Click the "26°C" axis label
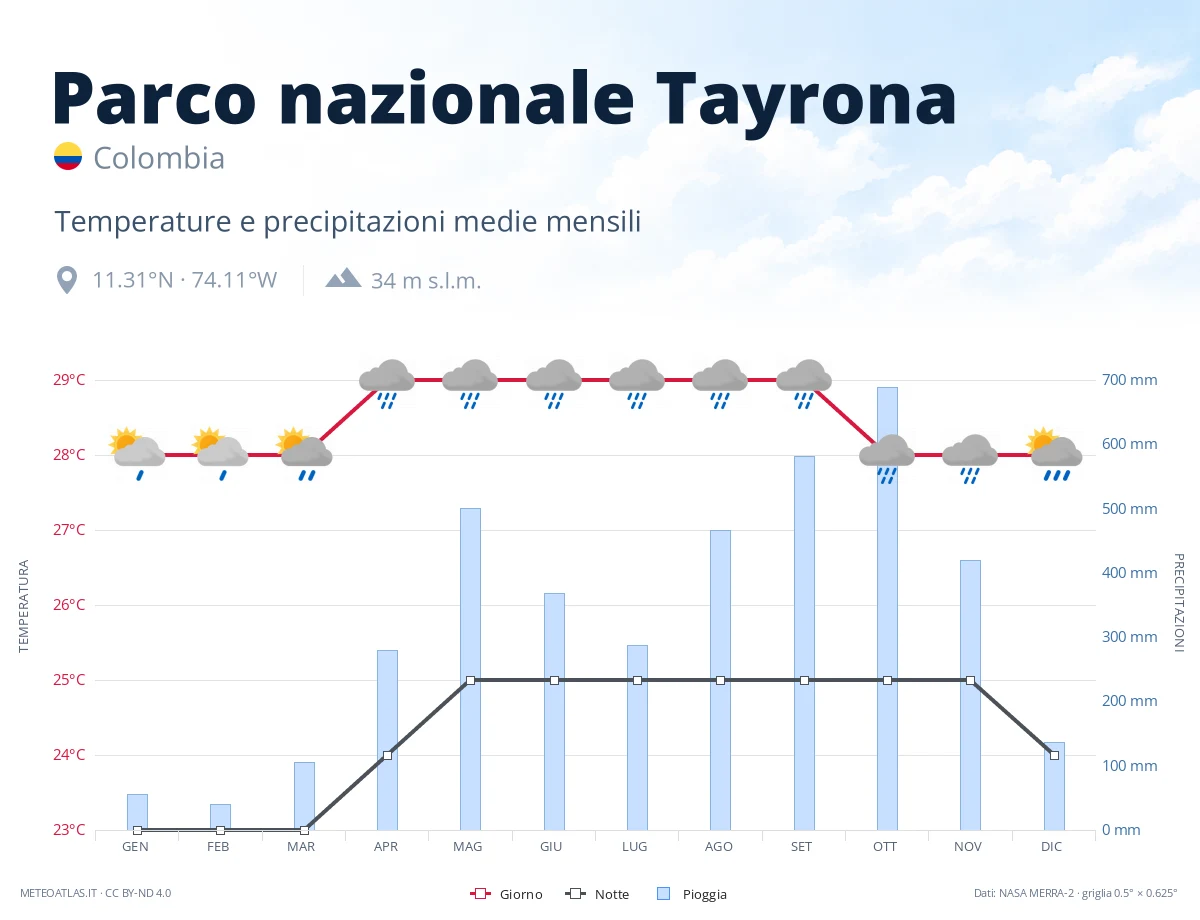The height and width of the screenshot is (920, 1200). click(x=69, y=605)
